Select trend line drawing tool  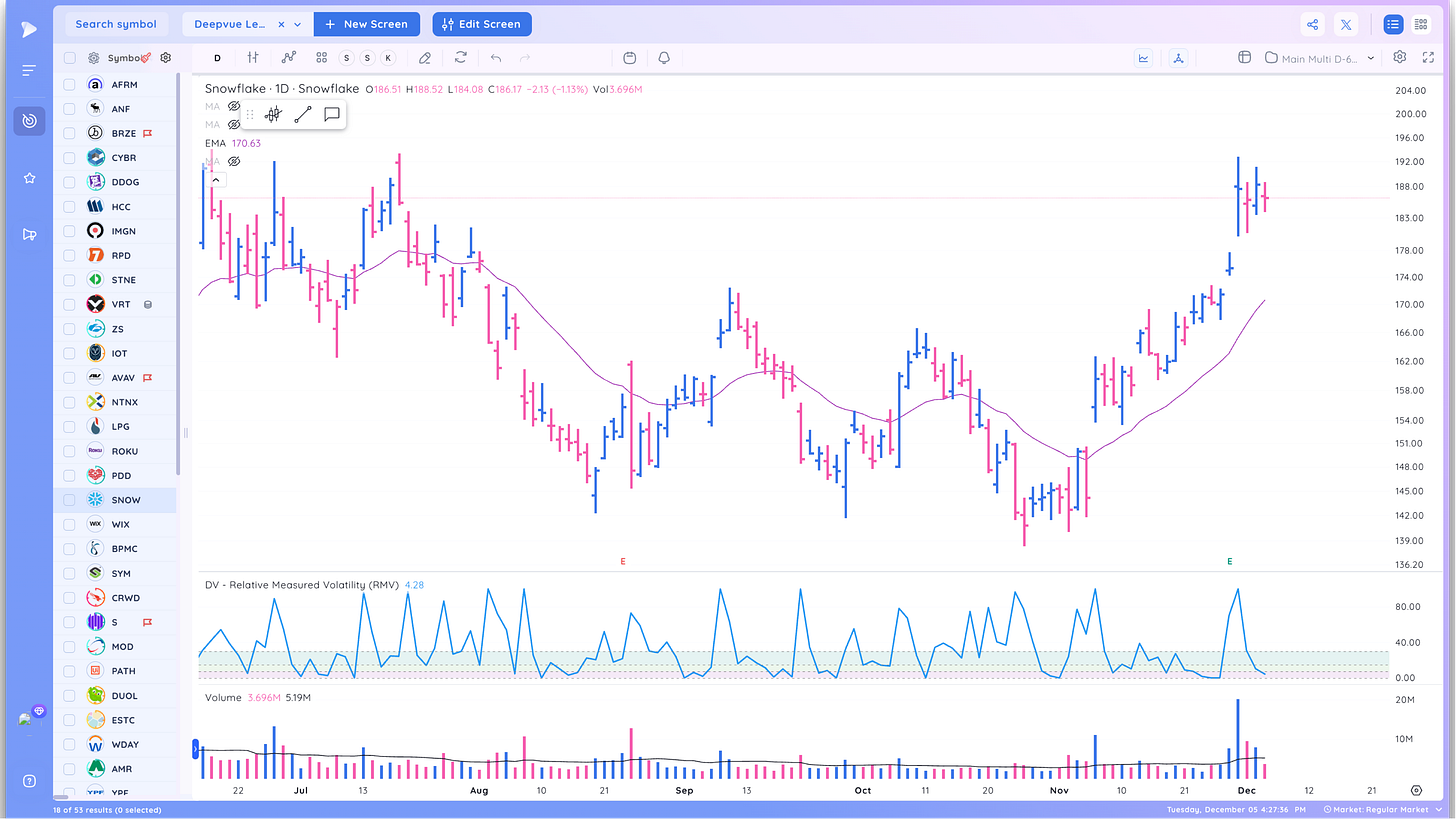coord(303,115)
